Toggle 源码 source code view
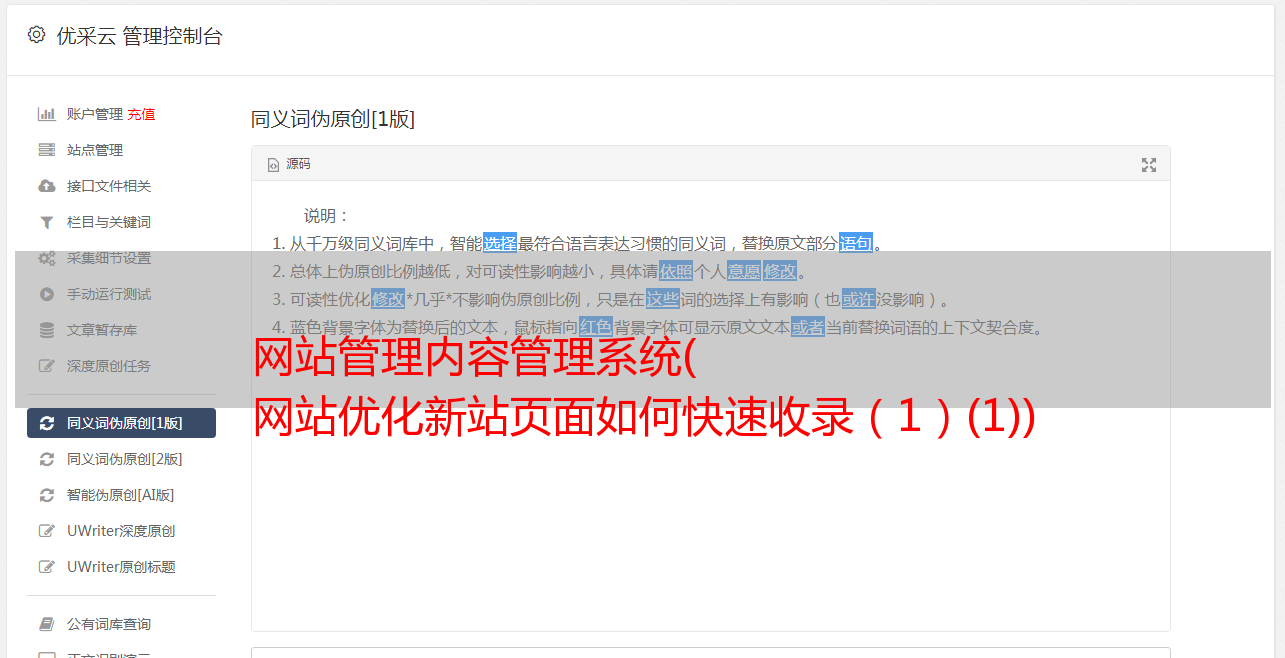The image size is (1285, 658). (x=289, y=164)
